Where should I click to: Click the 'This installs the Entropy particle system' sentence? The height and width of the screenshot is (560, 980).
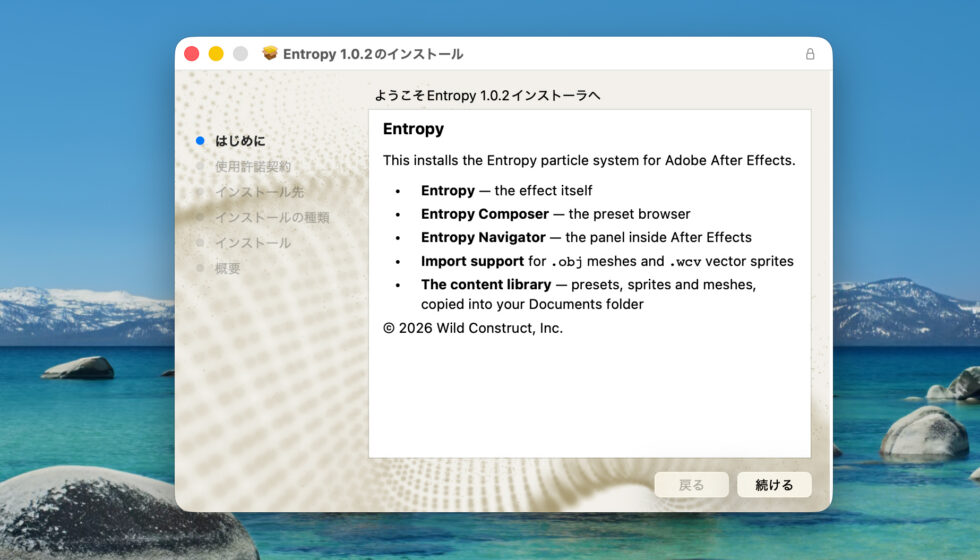(x=589, y=161)
